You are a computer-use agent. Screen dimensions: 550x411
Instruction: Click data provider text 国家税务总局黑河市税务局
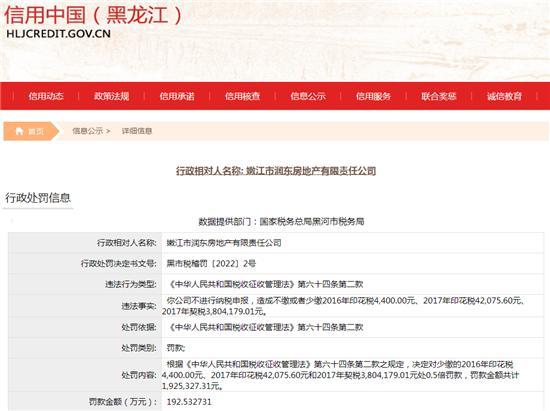(312, 221)
